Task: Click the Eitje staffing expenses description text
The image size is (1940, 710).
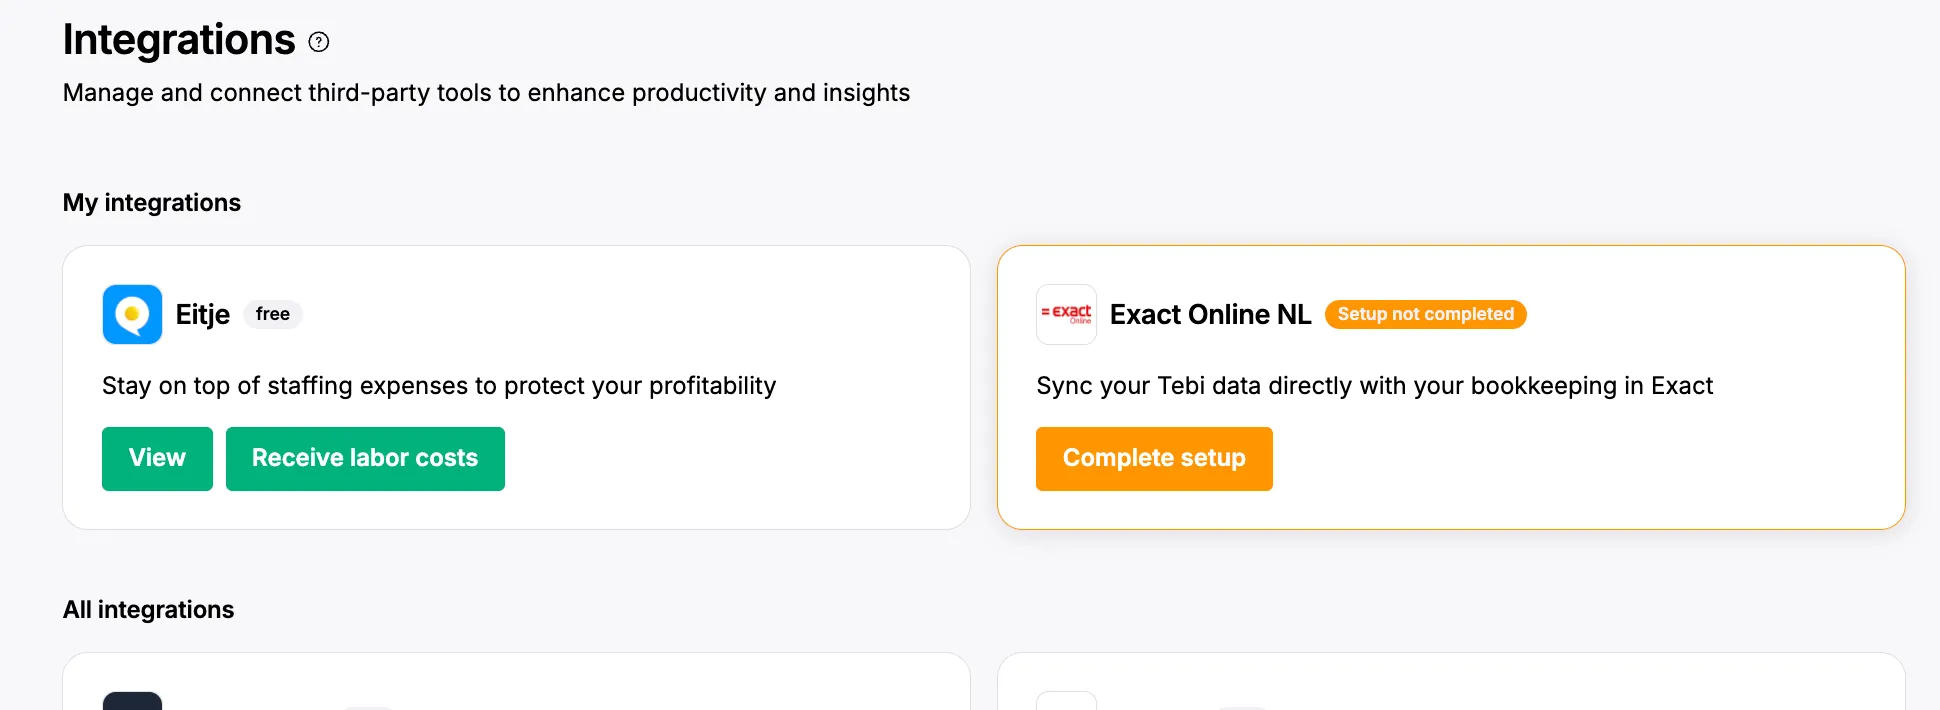Action: pos(439,386)
